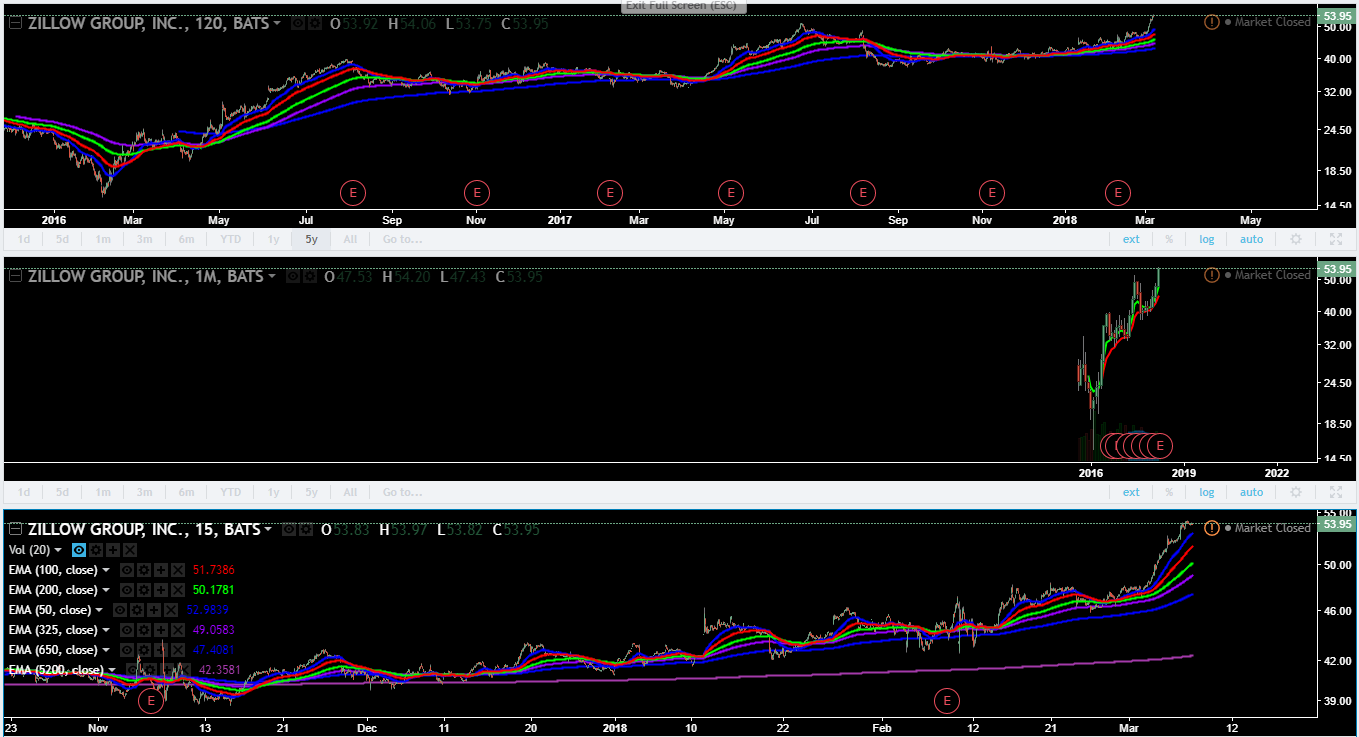Click the plus icon beside EMA (325, close)
Screen dimensions: 1359x737
161,630
